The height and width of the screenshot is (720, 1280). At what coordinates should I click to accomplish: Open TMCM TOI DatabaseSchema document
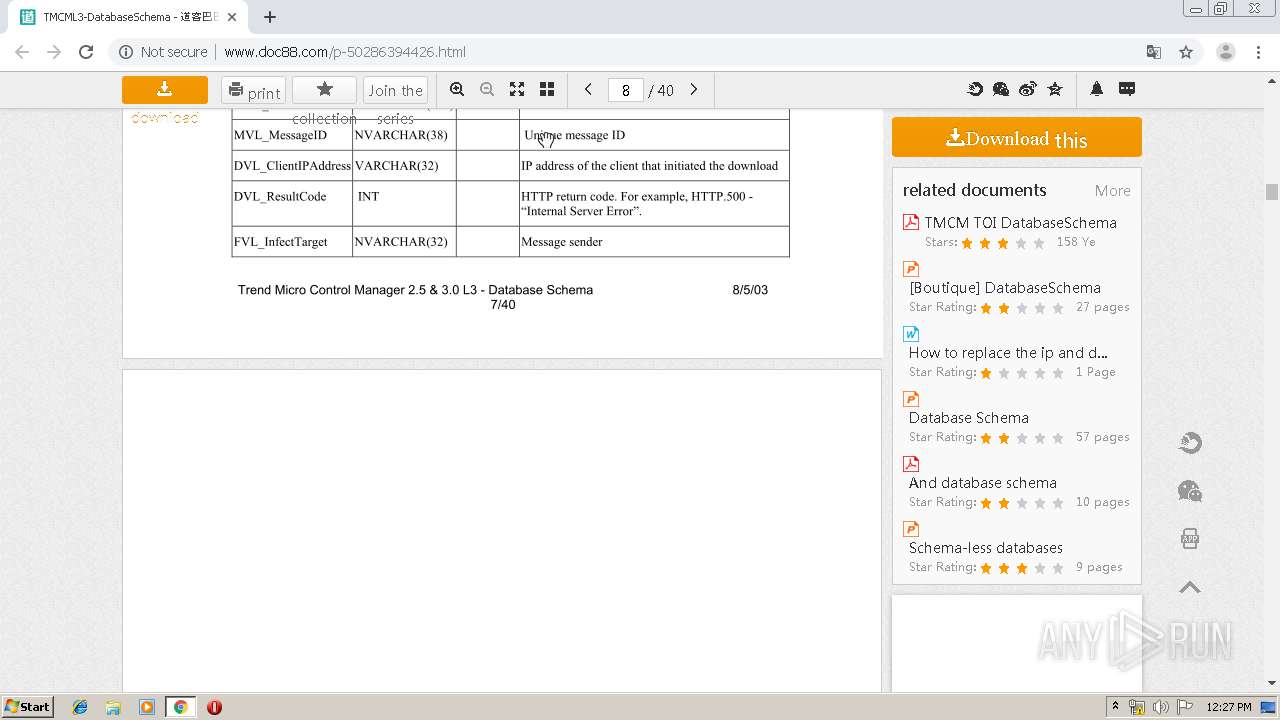click(1020, 222)
